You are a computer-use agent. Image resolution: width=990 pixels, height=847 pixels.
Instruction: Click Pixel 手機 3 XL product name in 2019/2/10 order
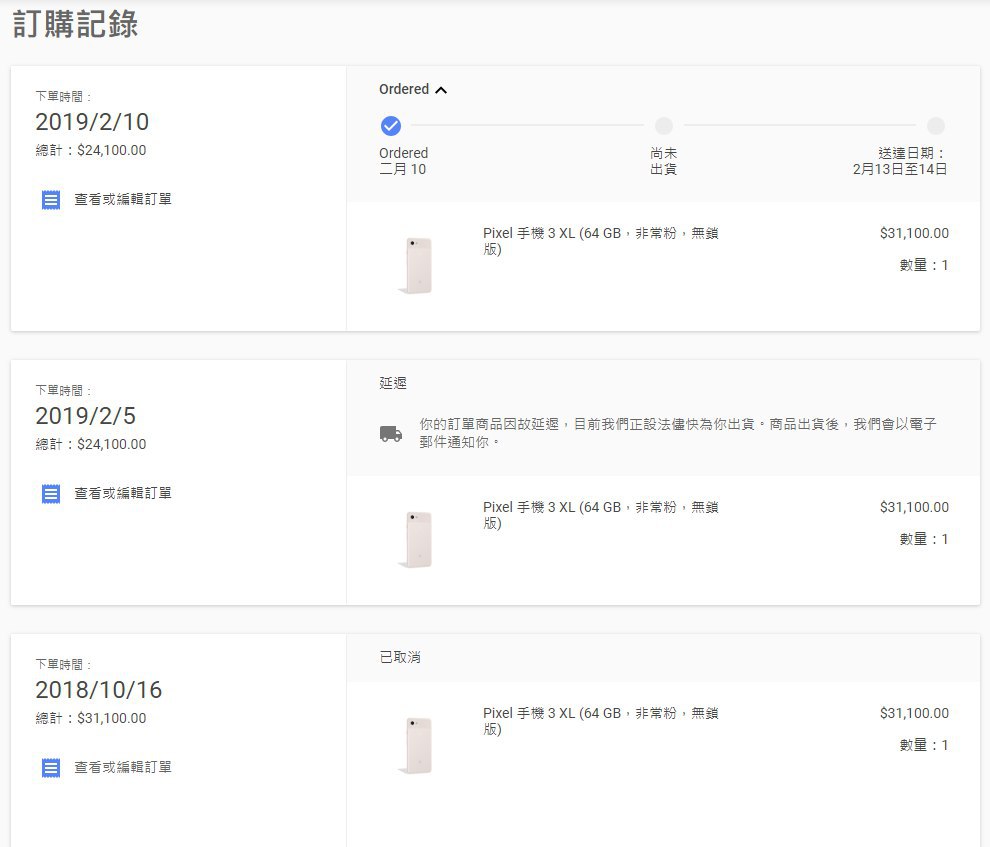[600, 241]
